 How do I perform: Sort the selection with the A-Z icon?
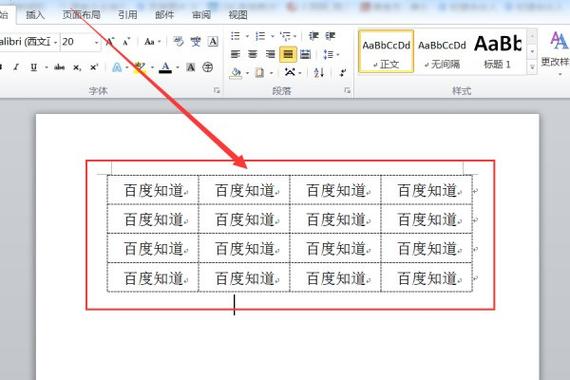point(319,73)
